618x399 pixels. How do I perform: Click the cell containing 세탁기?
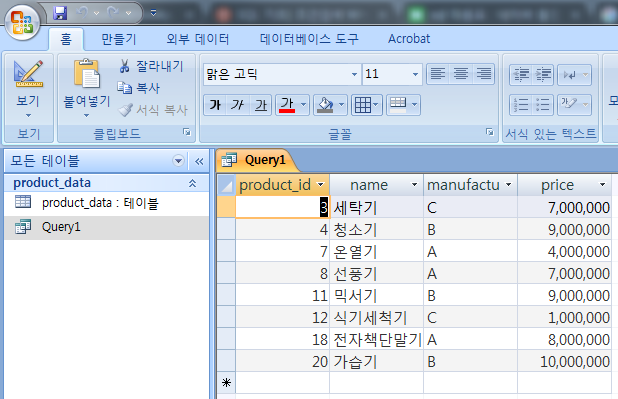tap(376, 207)
